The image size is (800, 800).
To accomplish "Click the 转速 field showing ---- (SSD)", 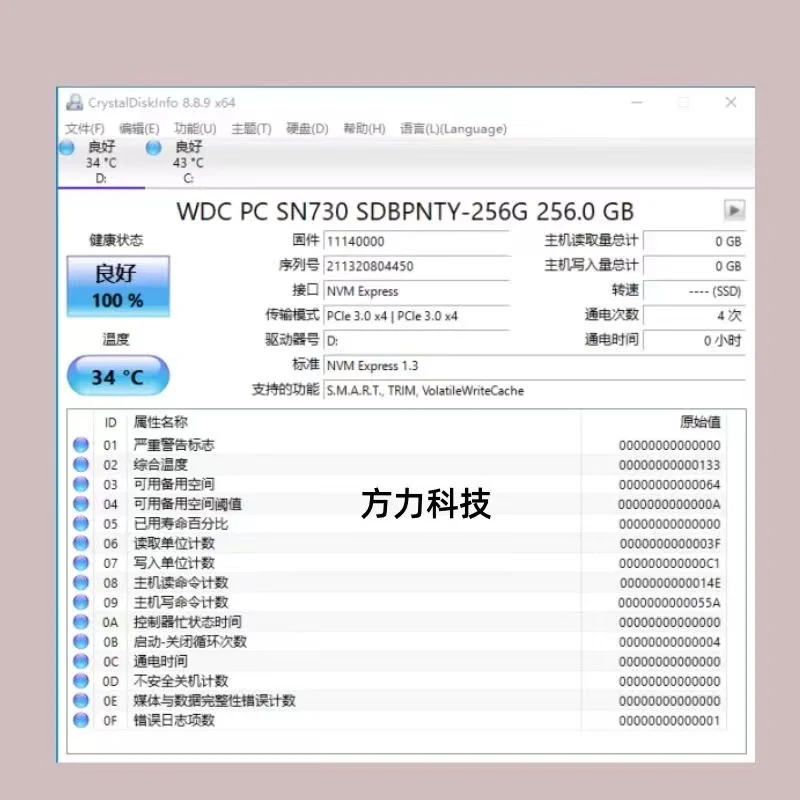I will tap(694, 291).
